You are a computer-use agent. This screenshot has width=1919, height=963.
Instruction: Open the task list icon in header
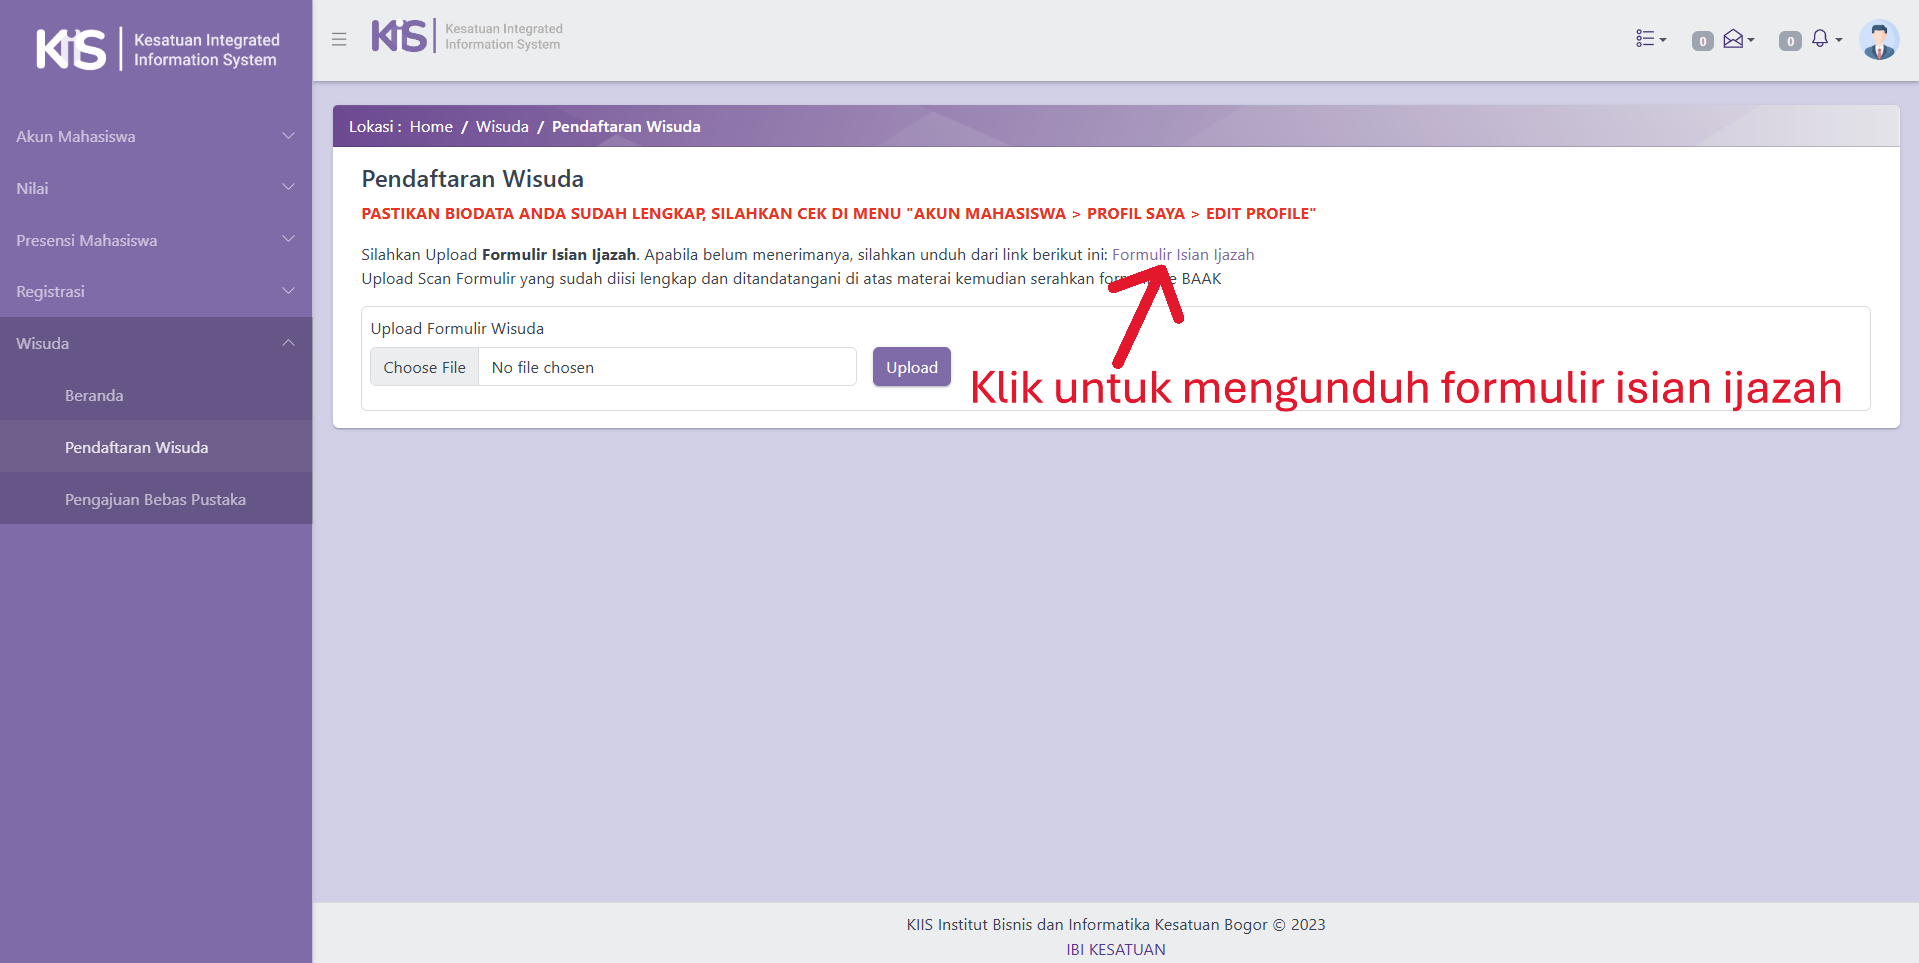1649,39
